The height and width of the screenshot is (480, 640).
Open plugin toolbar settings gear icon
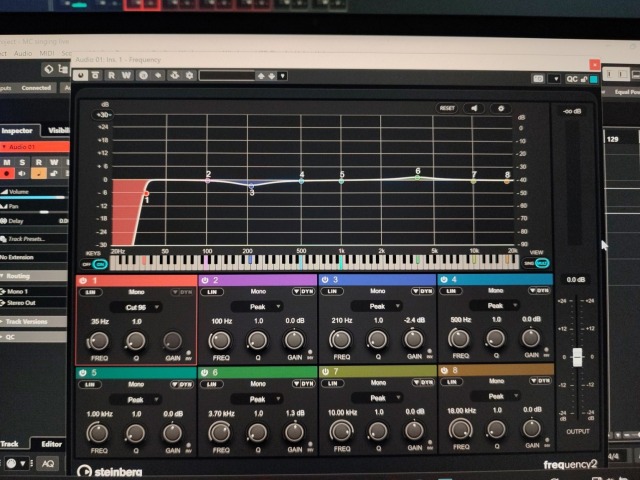[x=189, y=76]
